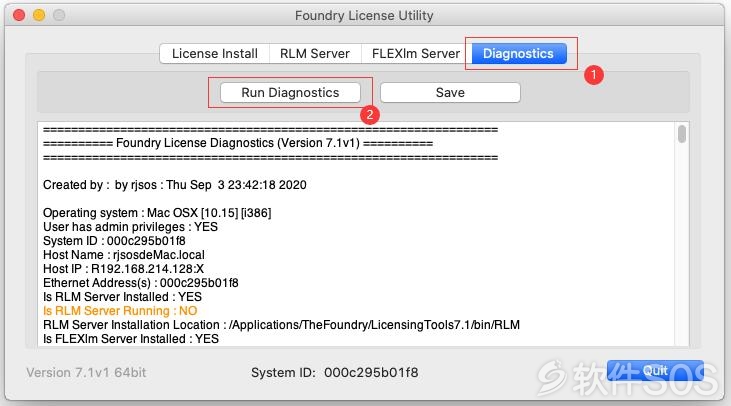731x406 pixels.
Task: Click the bottom System ID value 000c295b01f8
Action: tap(371, 372)
